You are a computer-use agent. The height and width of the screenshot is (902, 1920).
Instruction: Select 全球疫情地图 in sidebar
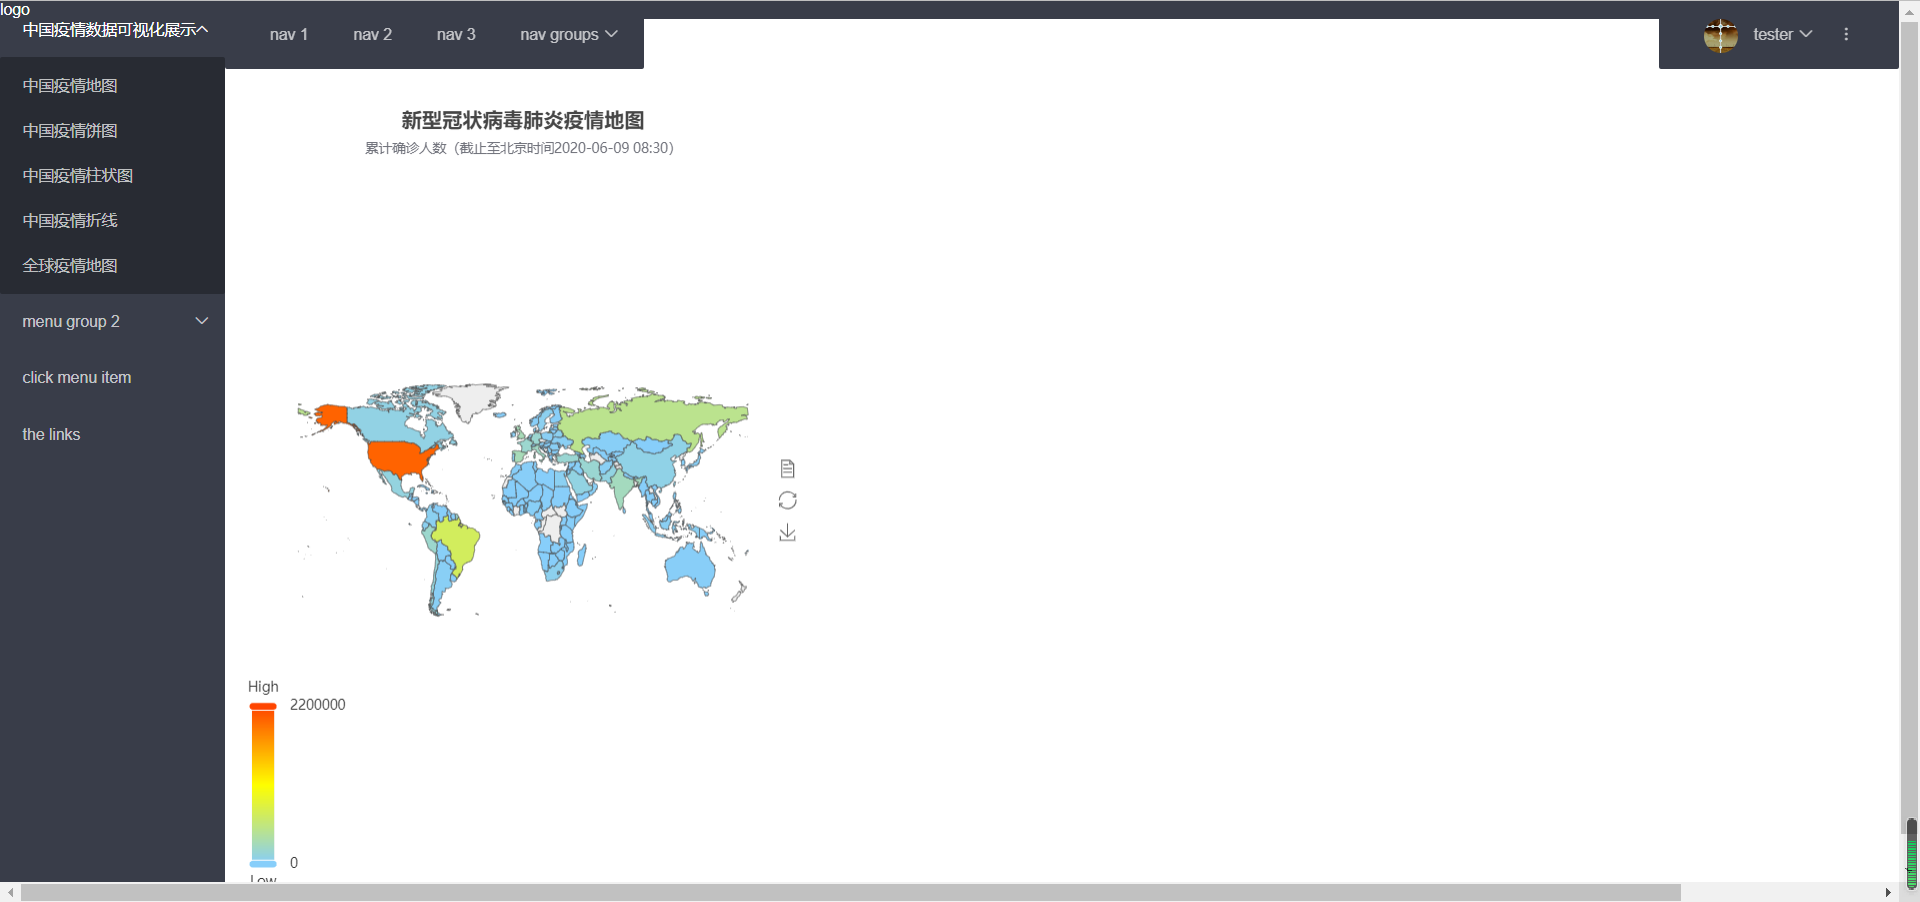click(112, 266)
